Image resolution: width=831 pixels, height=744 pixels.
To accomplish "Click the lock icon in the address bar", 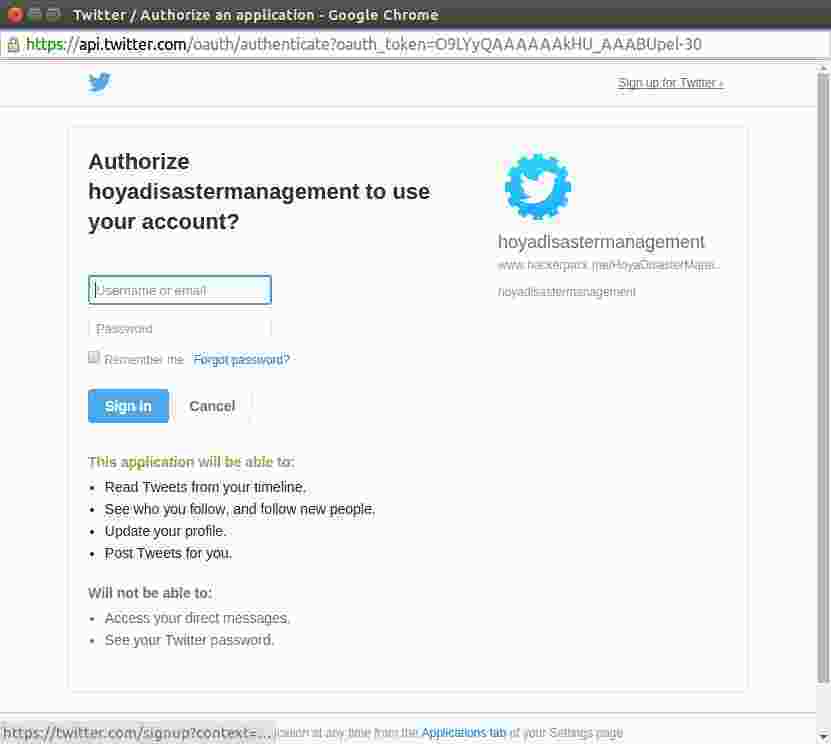I will tap(13, 45).
